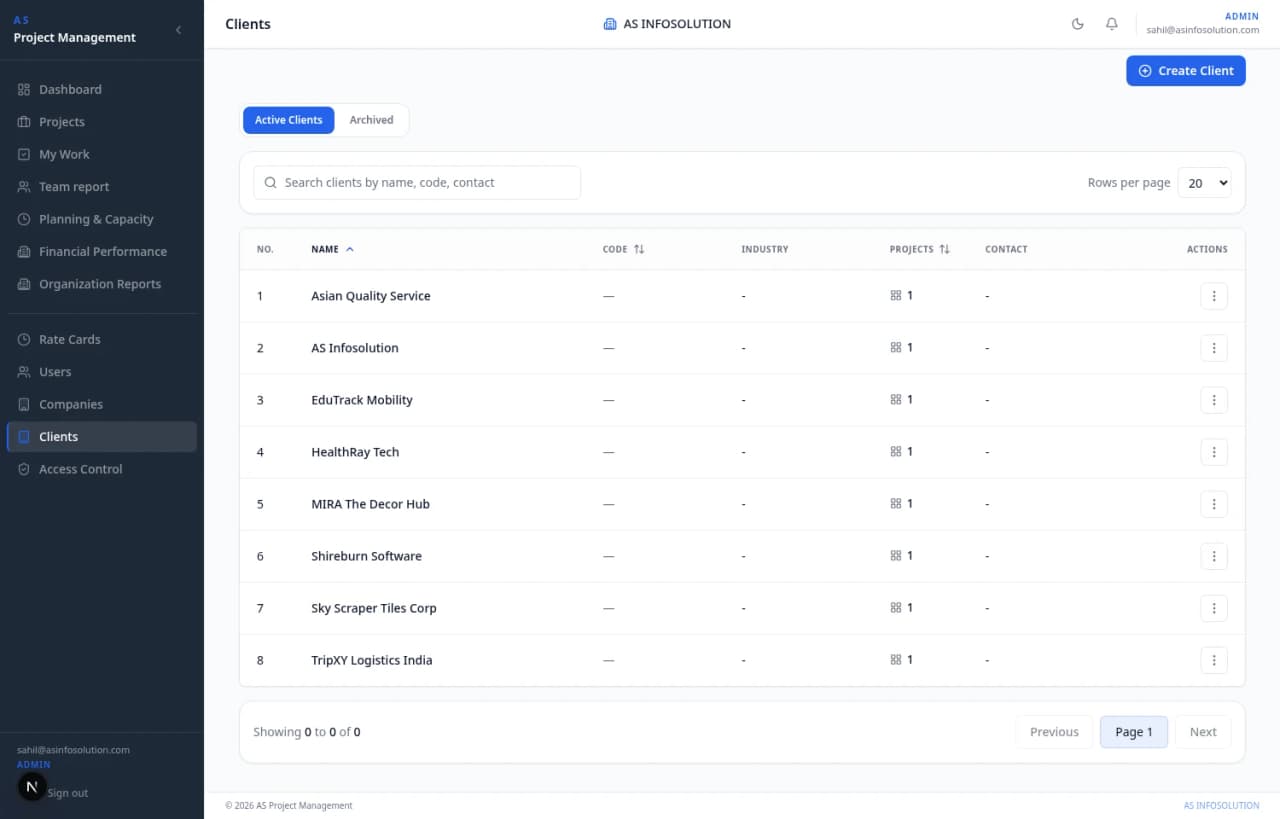Switch to the Archived tab
Image resolution: width=1280 pixels, height=819 pixels.
pos(371,120)
